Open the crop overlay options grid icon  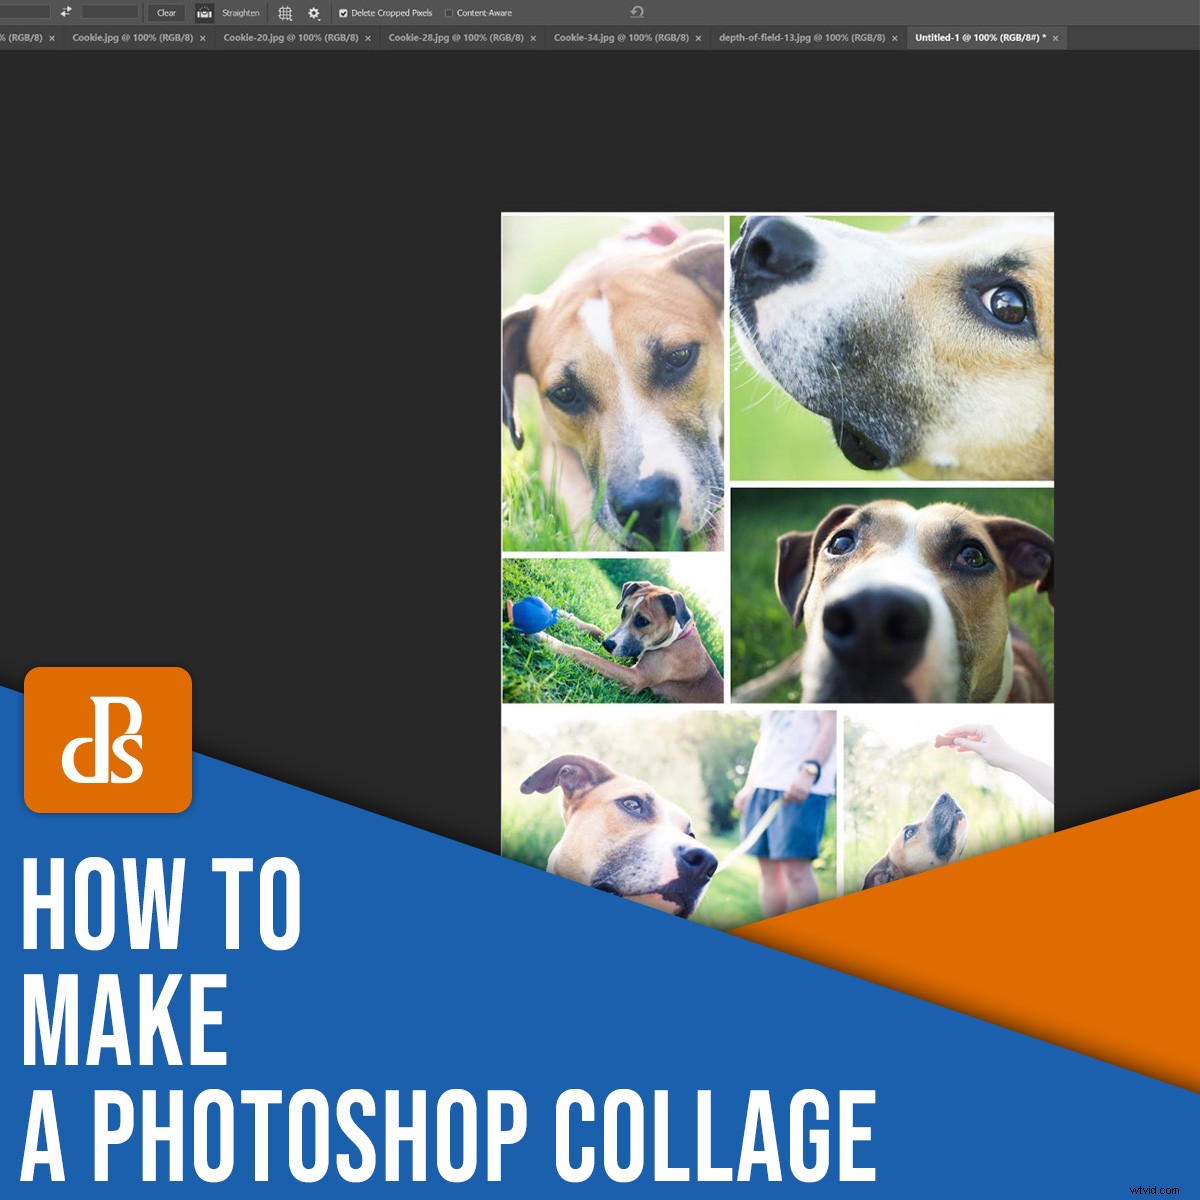[x=285, y=12]
